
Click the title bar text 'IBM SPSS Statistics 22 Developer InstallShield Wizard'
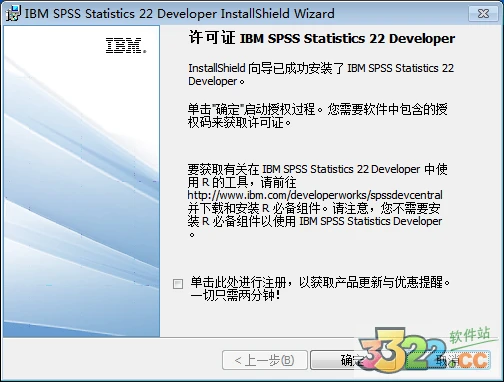(180, 14)
